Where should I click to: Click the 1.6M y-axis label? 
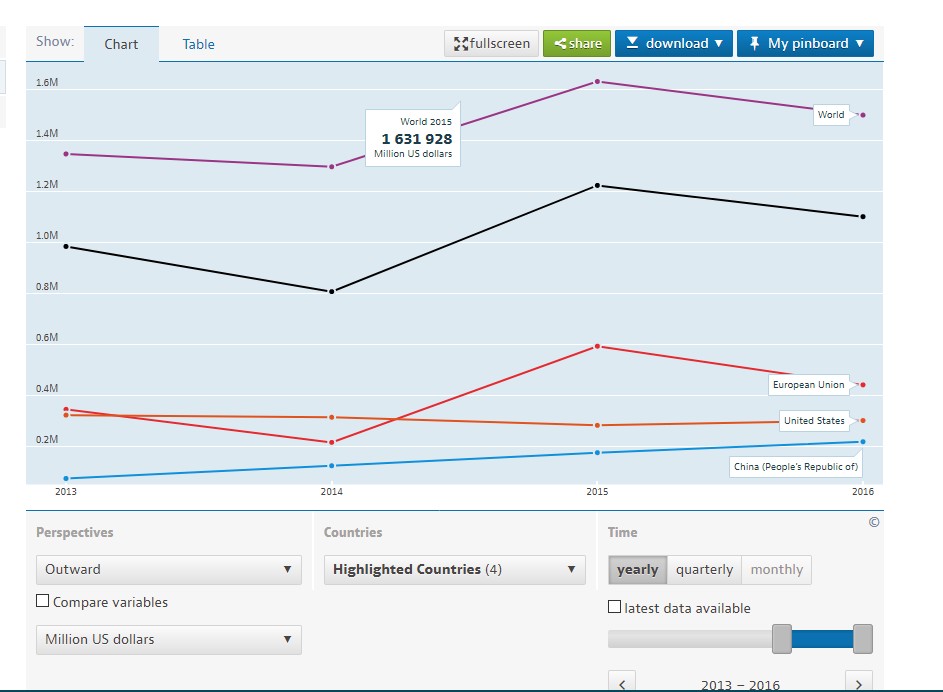[x=47, y=82]
